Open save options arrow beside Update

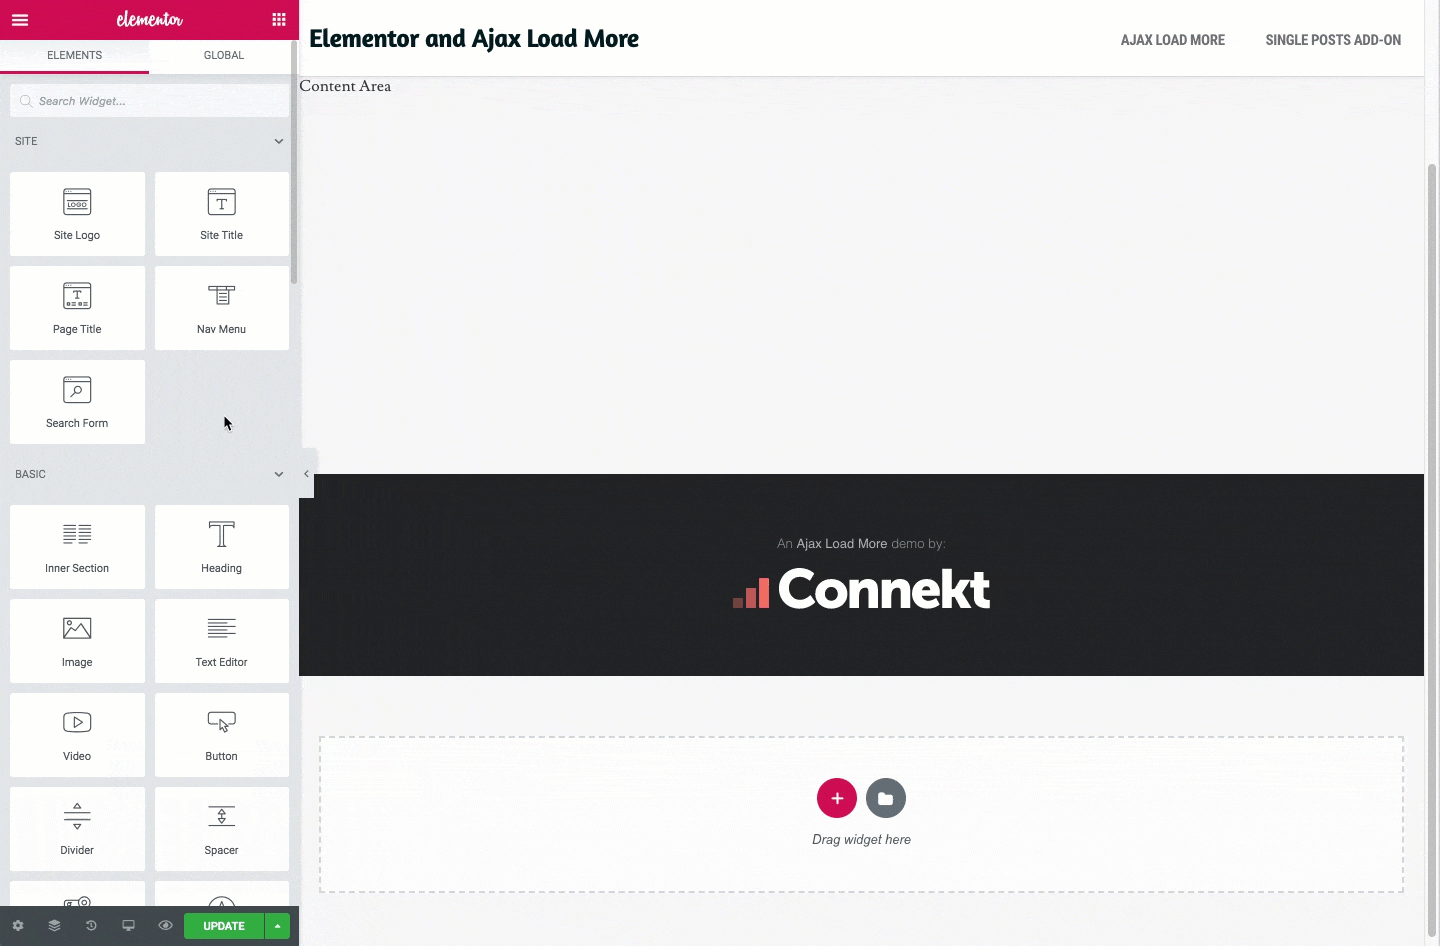point(278,926)
